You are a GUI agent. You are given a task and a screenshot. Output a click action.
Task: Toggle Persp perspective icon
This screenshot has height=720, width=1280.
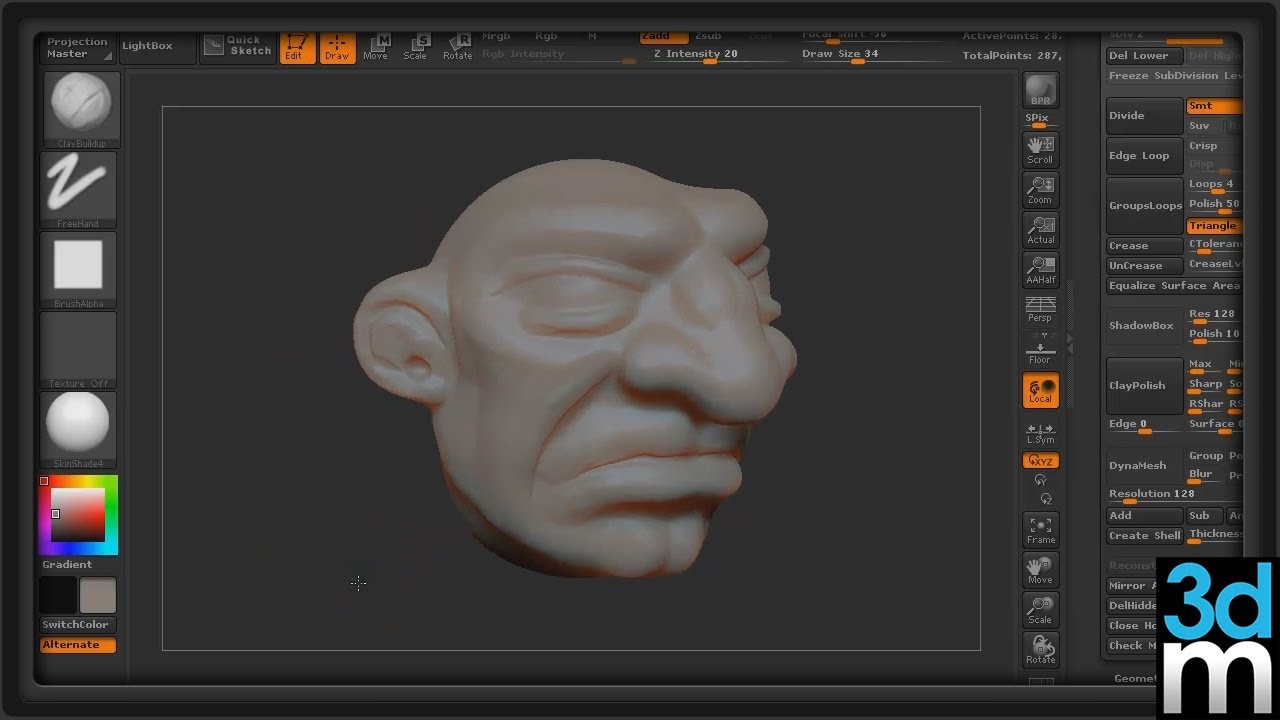[1041, 309]
